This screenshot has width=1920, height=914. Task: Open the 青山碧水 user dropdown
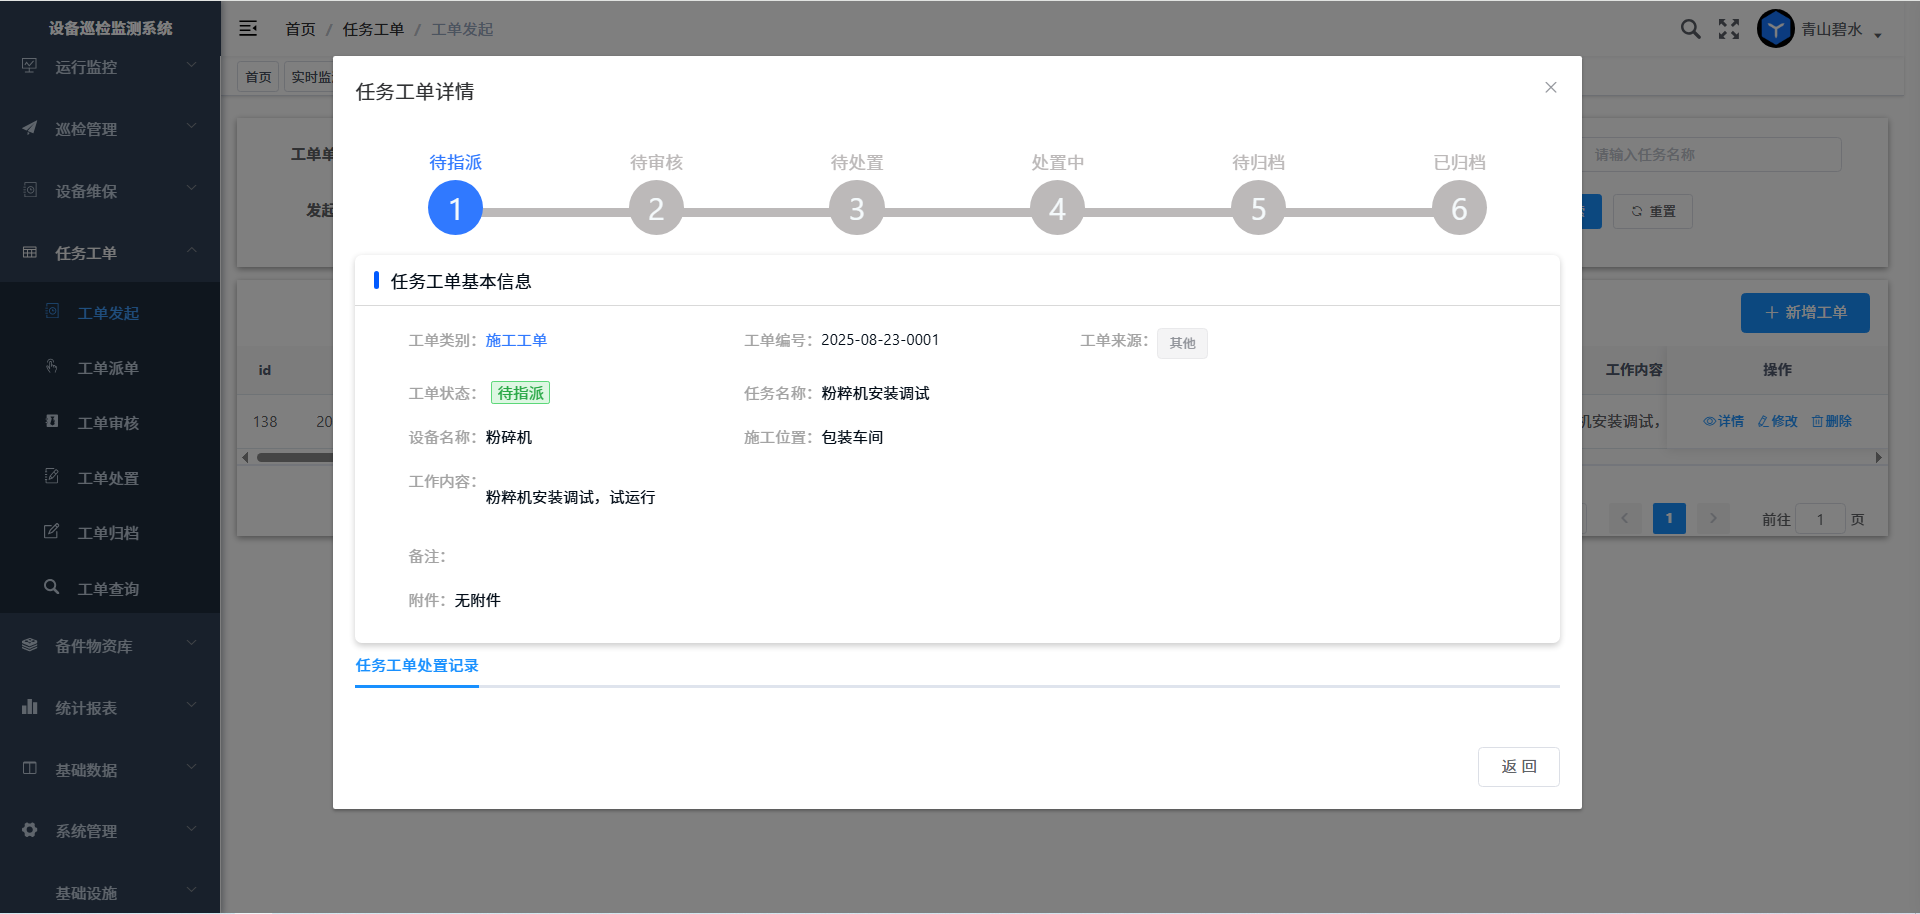coord(1840,30)
